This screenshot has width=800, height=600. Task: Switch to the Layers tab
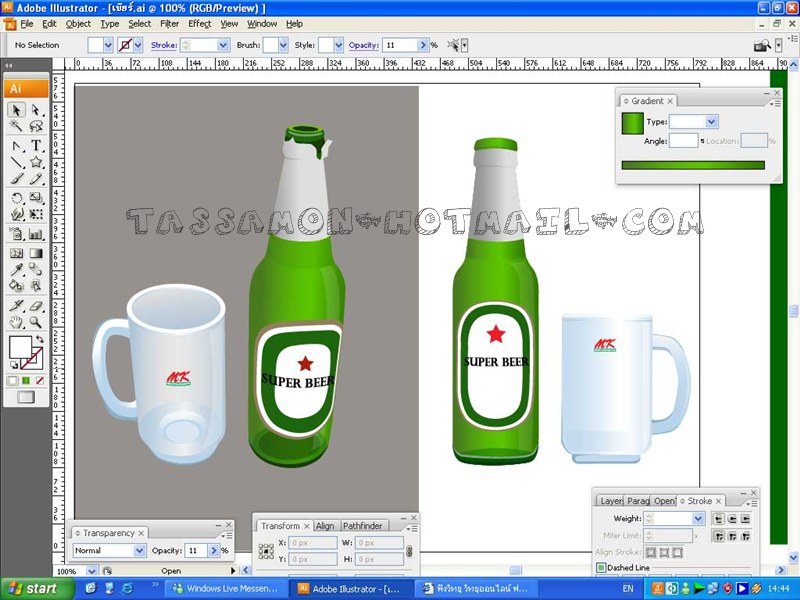pyautogui.click(x=611, y=501)
